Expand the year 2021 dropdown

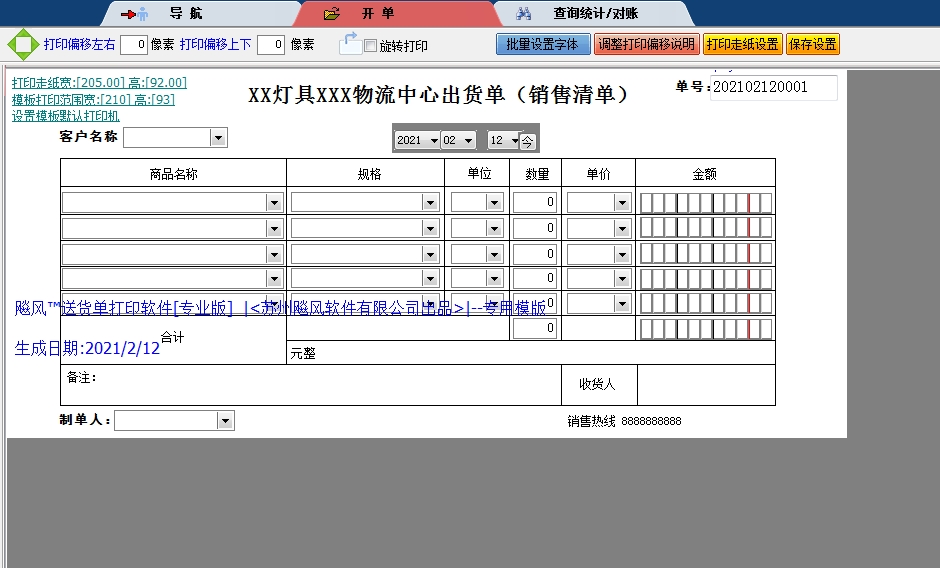pyautogui.click(x=433, y=141)
